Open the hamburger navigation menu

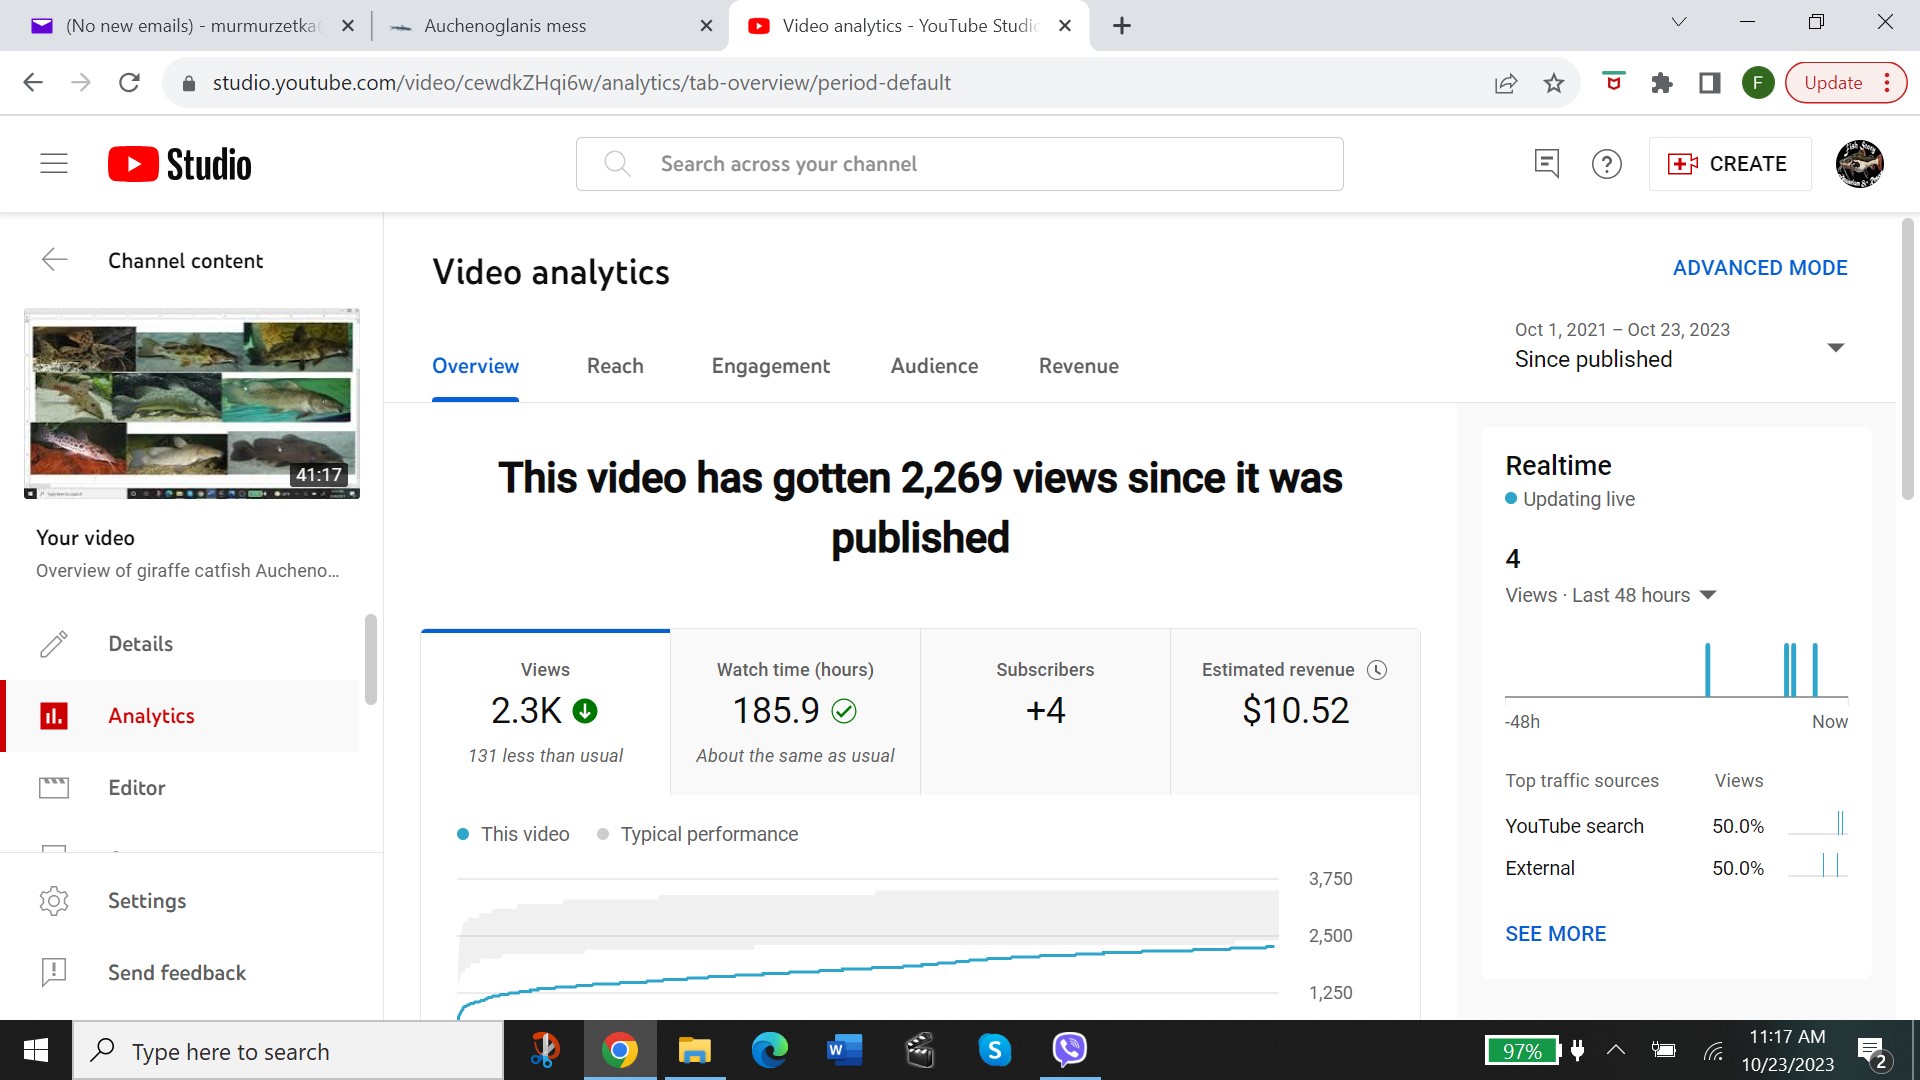pyautogui.click(x=54, y=164)
